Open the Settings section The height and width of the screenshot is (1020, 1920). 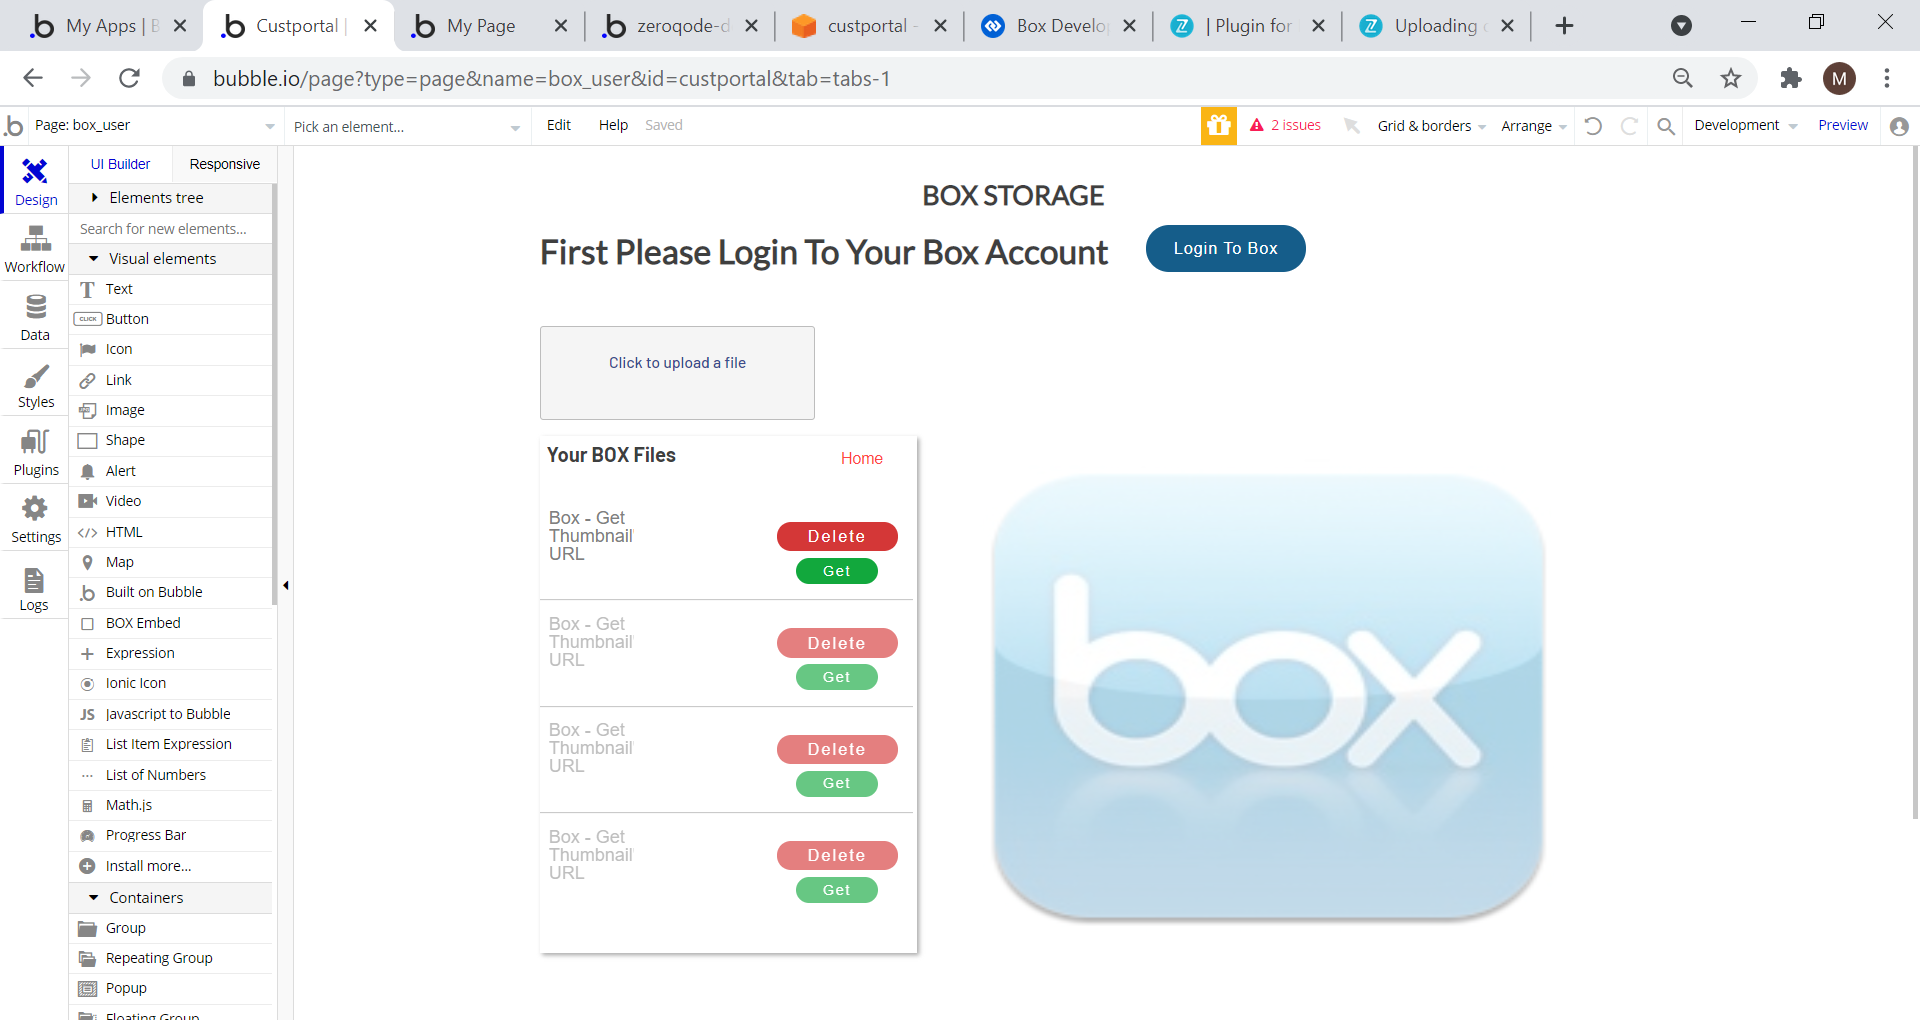[x=36, y=520]
